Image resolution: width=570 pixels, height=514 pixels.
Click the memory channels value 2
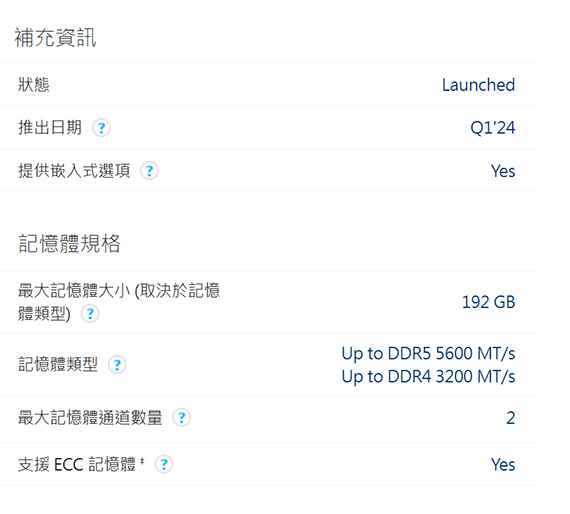(x=511, y=418)
